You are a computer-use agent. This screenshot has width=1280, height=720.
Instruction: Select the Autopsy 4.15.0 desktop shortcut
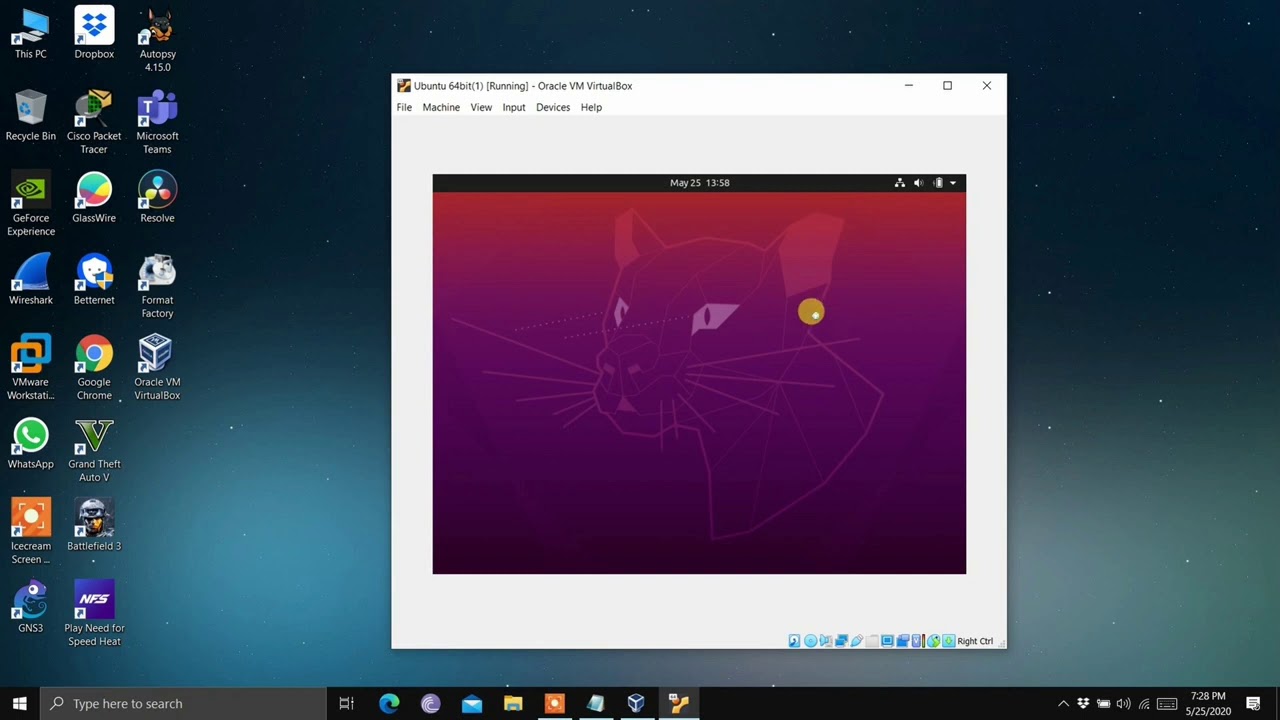(157, 40)
